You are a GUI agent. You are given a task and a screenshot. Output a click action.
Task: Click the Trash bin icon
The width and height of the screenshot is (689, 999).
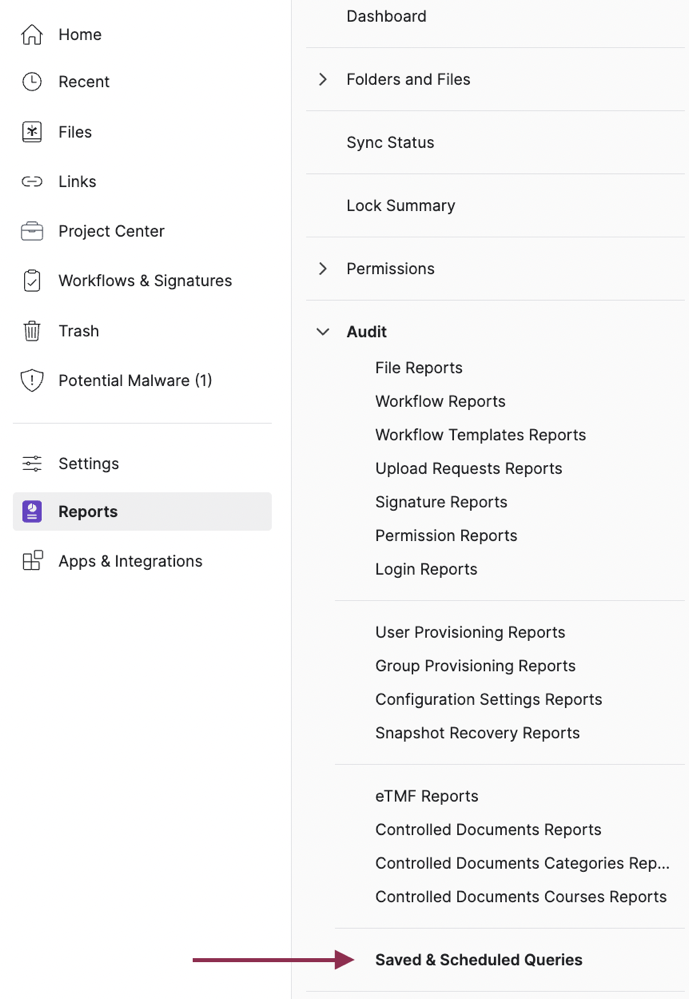coord(32,331)
